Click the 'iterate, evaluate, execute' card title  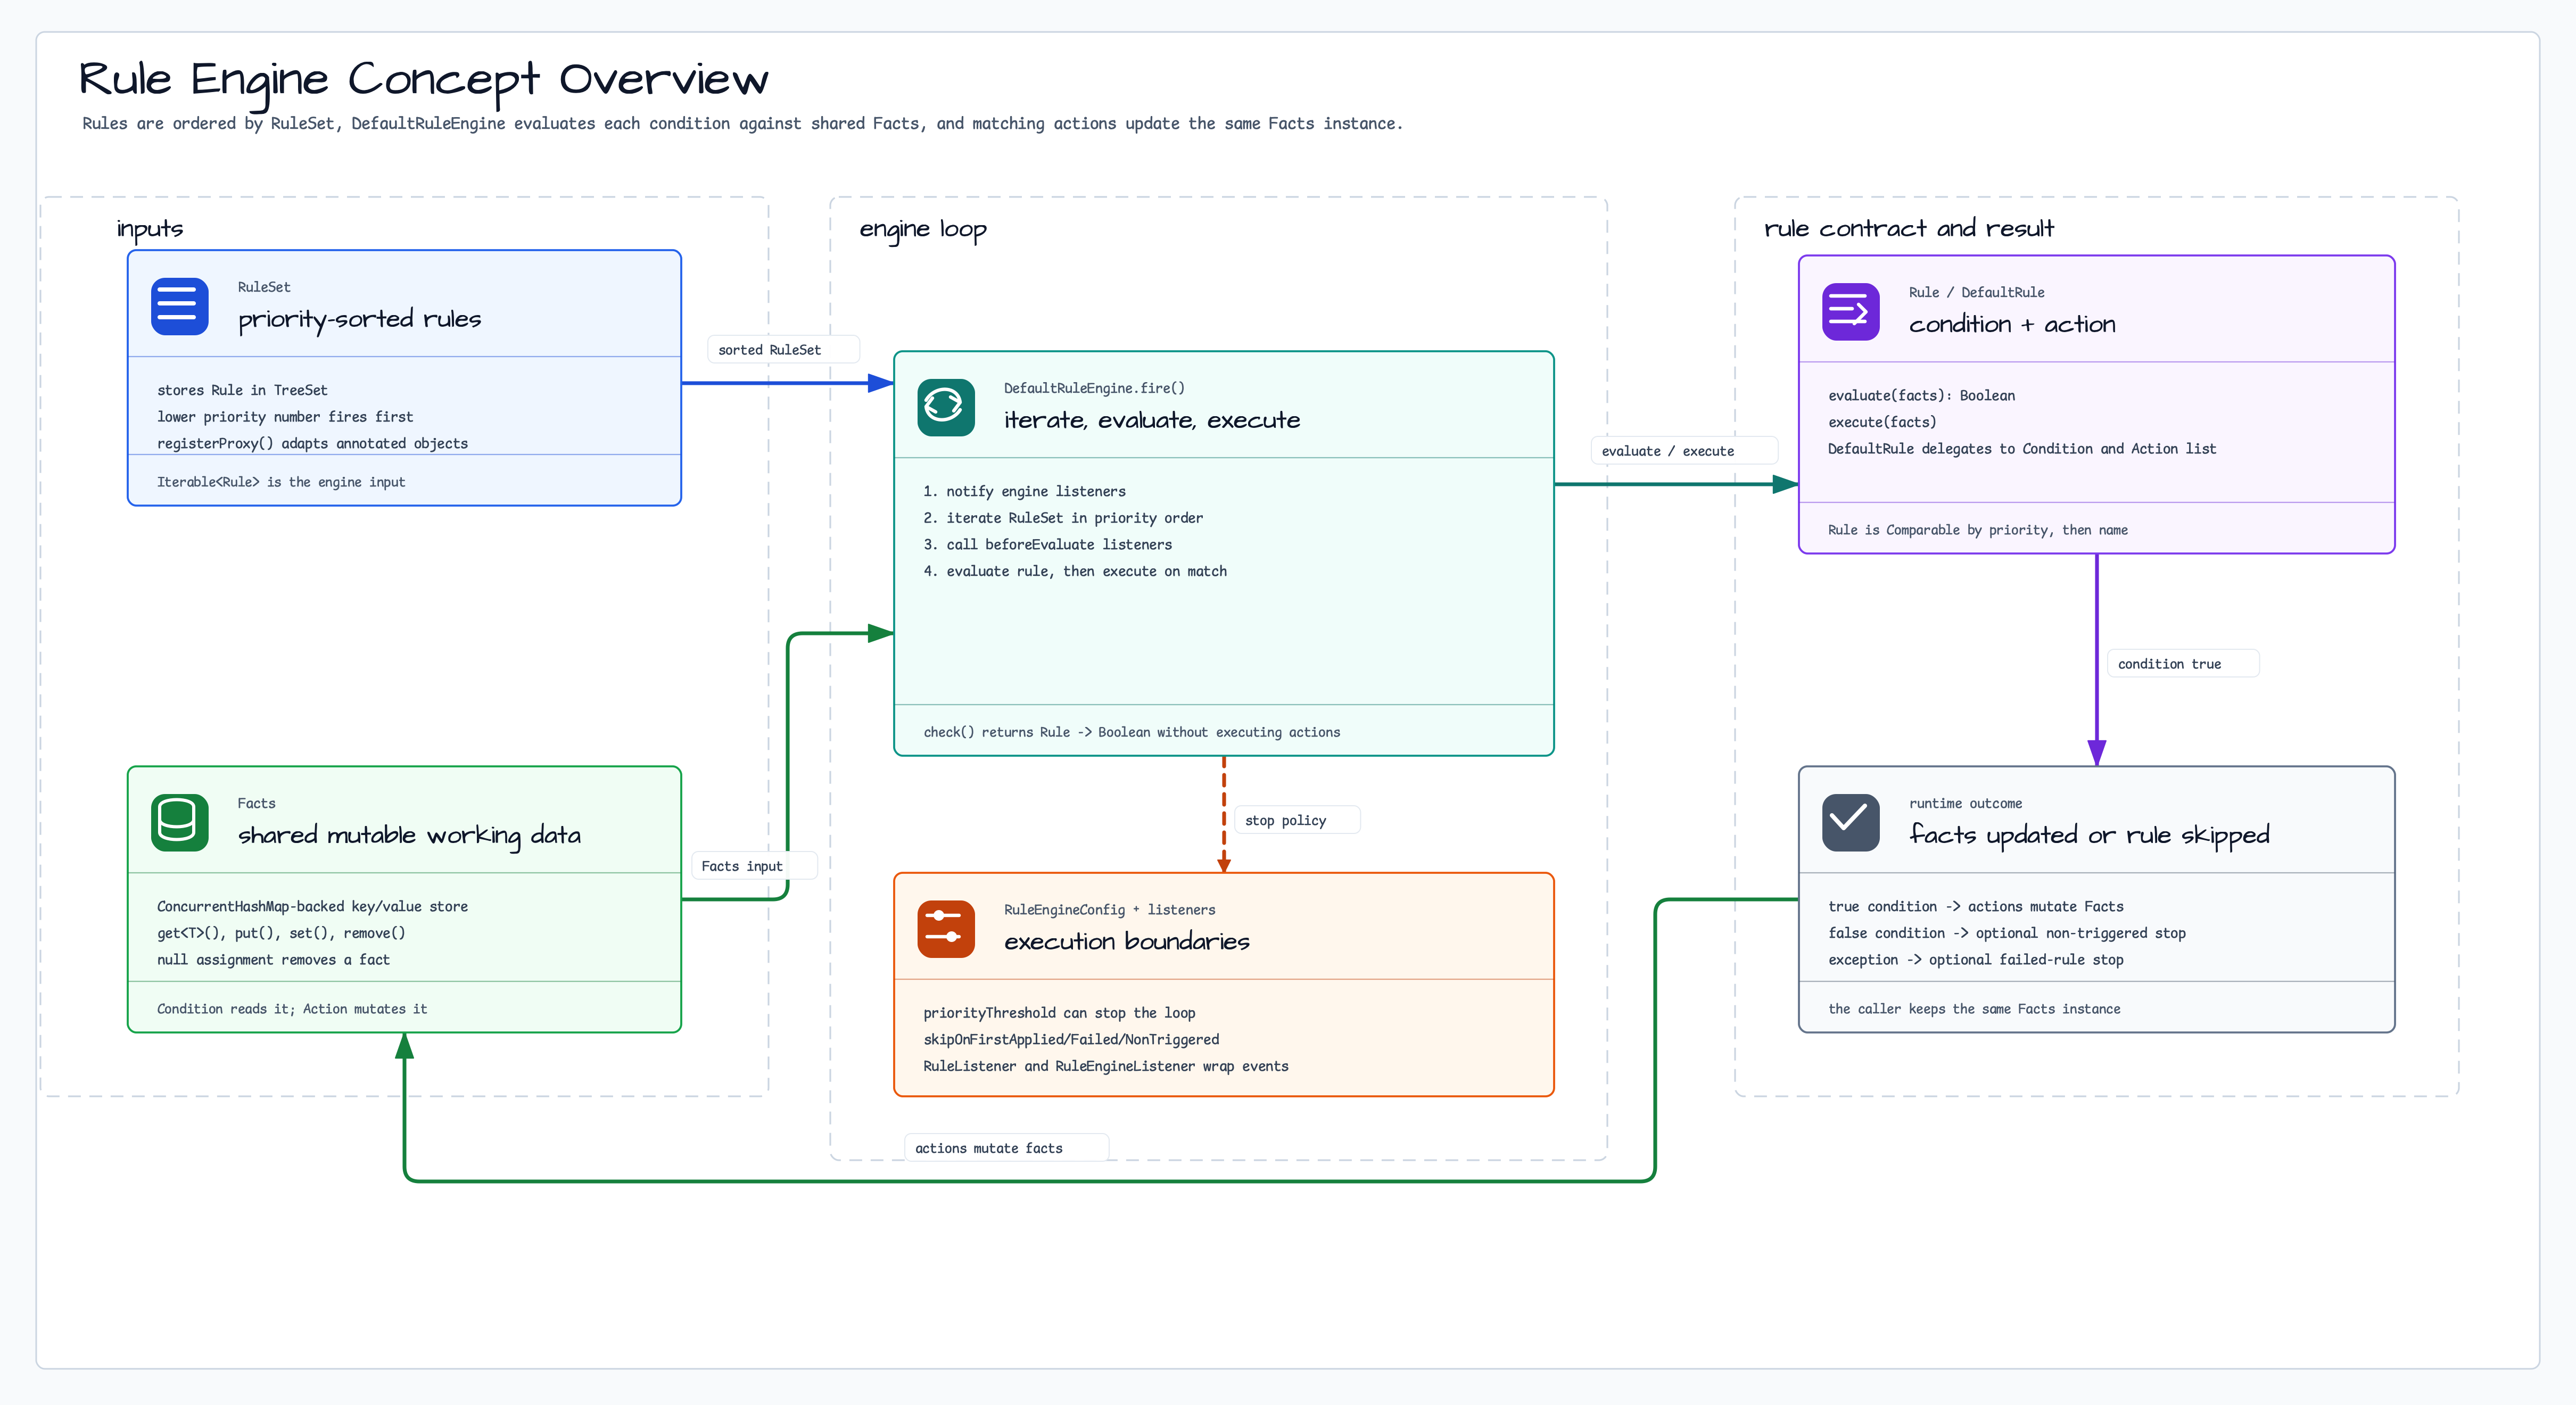coord(1152,420)
